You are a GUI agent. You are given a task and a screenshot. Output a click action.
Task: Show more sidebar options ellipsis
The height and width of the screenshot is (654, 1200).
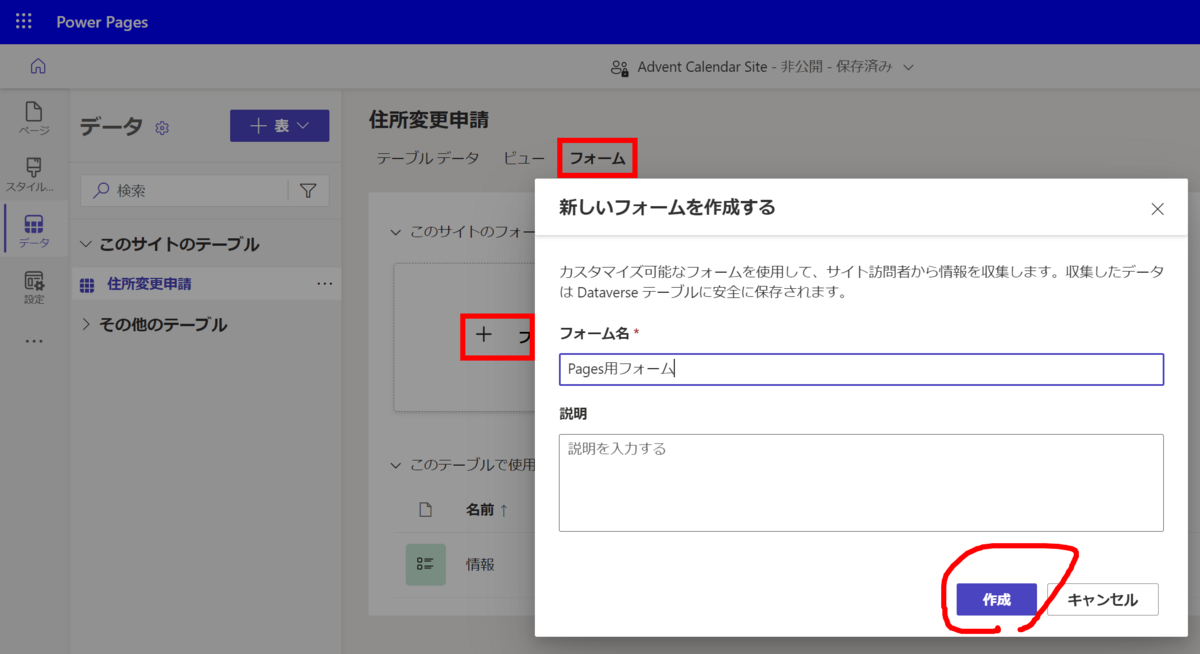coord(34,341)
